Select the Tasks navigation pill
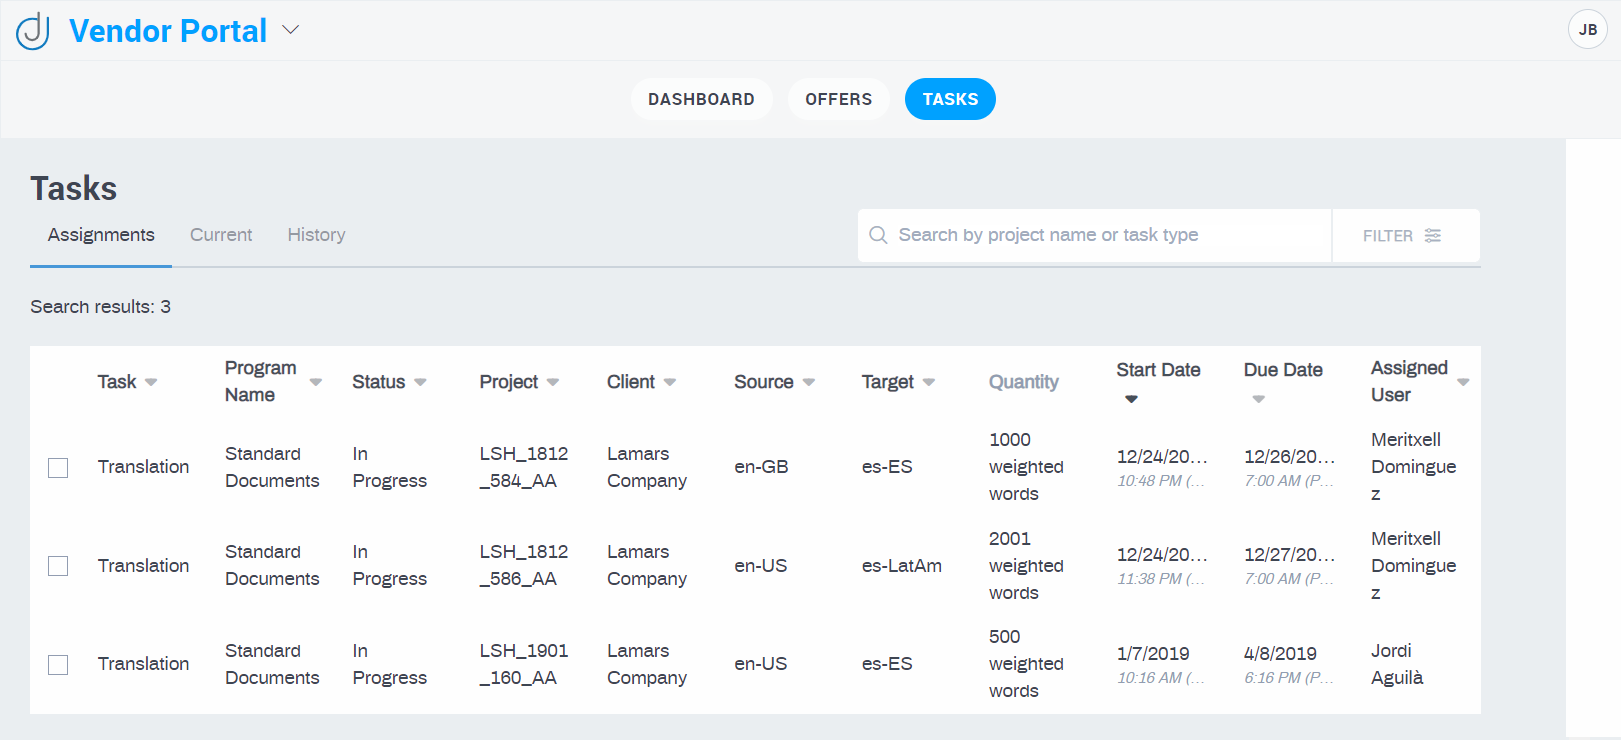The width and height of the screenshot is (1621, 740). [x=950, y=99]
